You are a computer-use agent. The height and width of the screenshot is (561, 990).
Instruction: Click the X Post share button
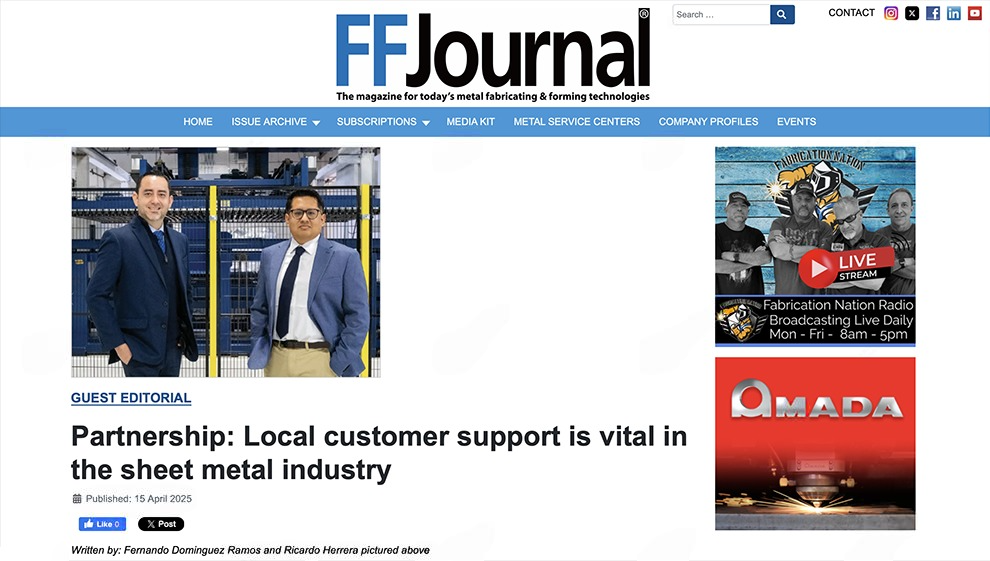tap(161, 524)
